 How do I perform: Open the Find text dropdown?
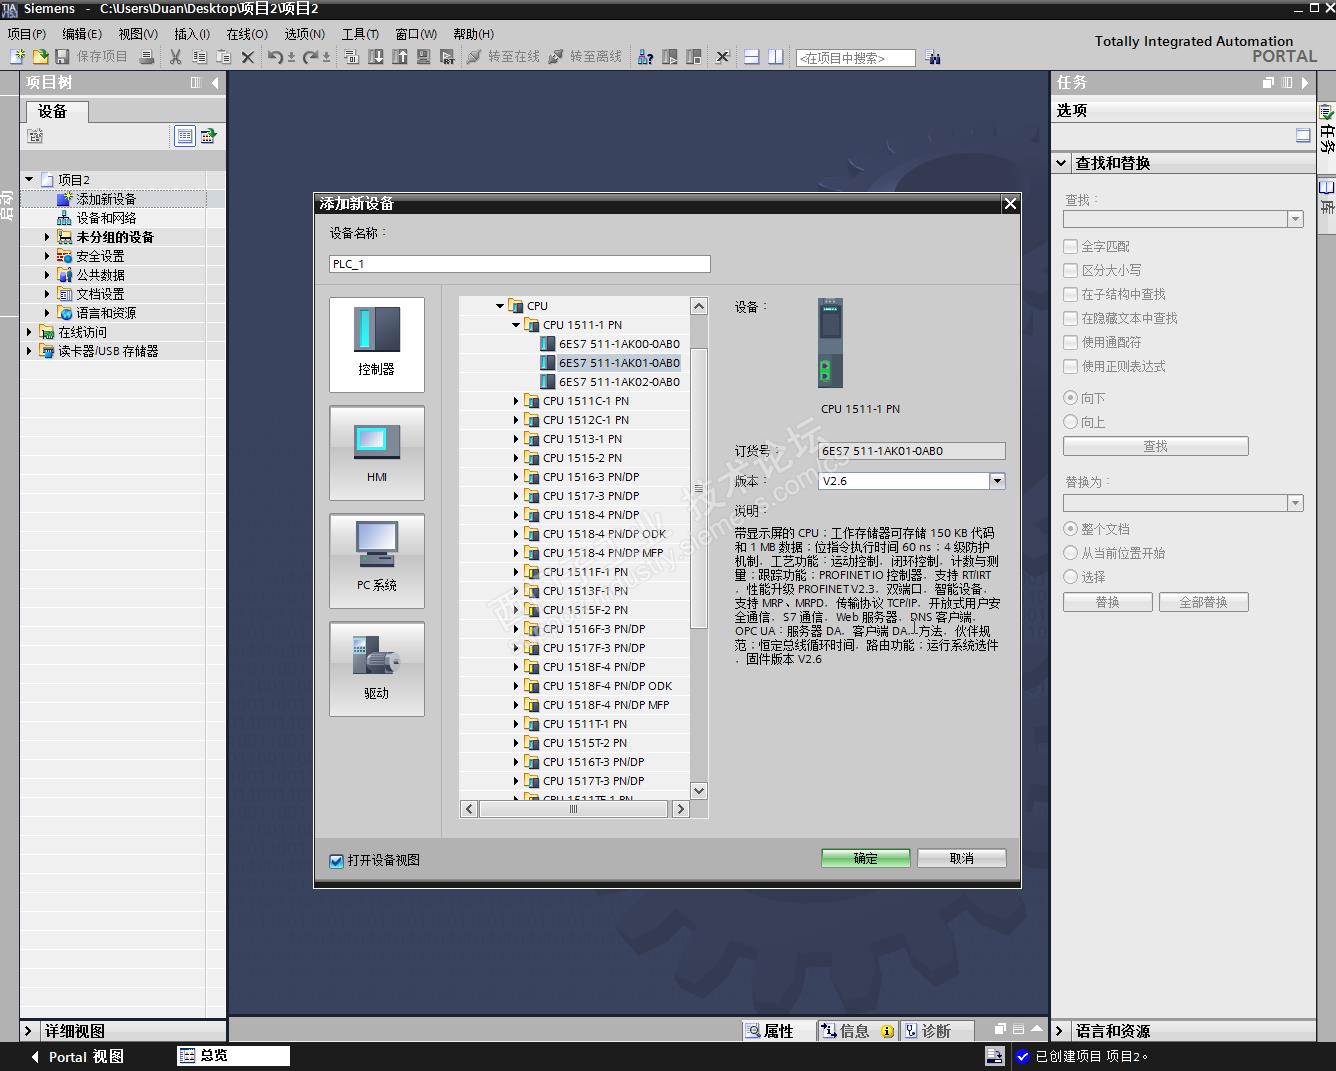coord(1296,219)
